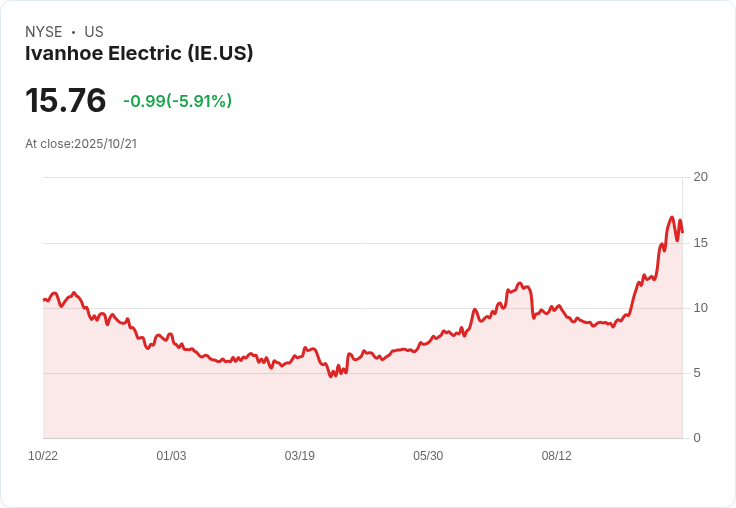
Task: Click the rightmost end of the red price line
Action: [682, 231]
